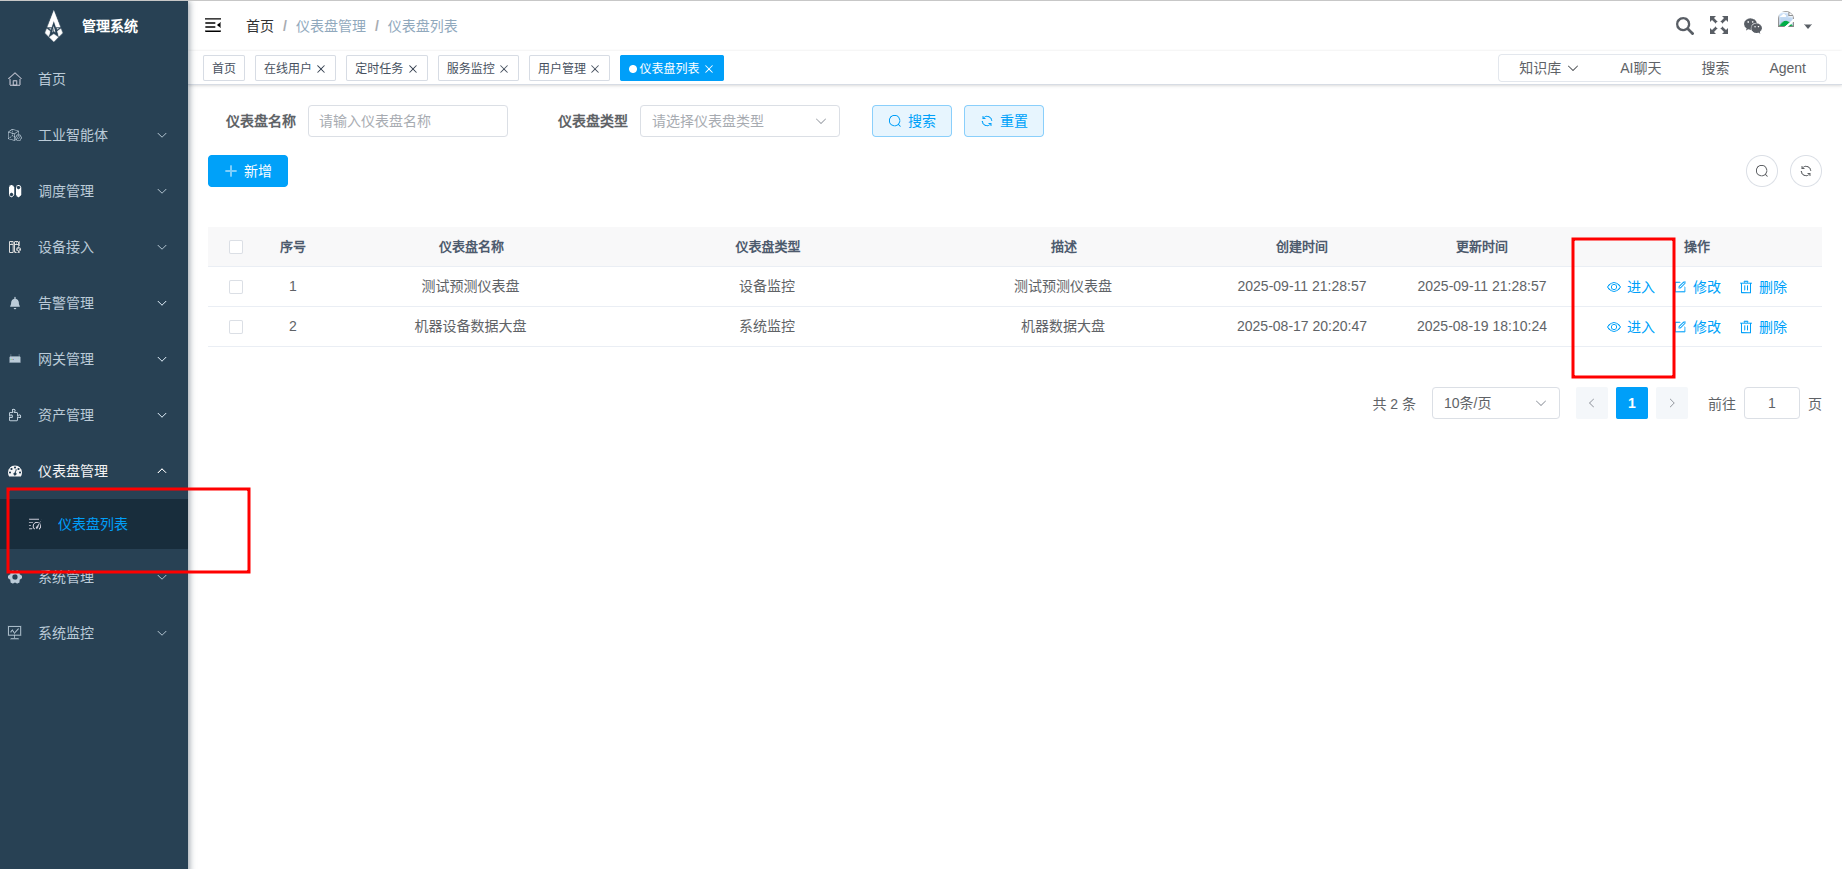Expand the 知识库 dropdown menu
Screen dimensions: 1842x869
1547,68
